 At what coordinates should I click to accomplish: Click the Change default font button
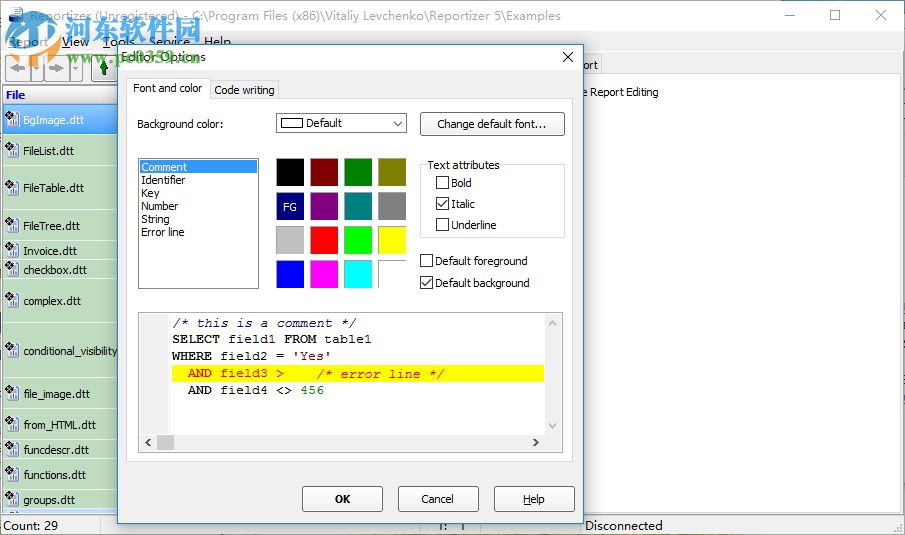[x=492, y=124]
